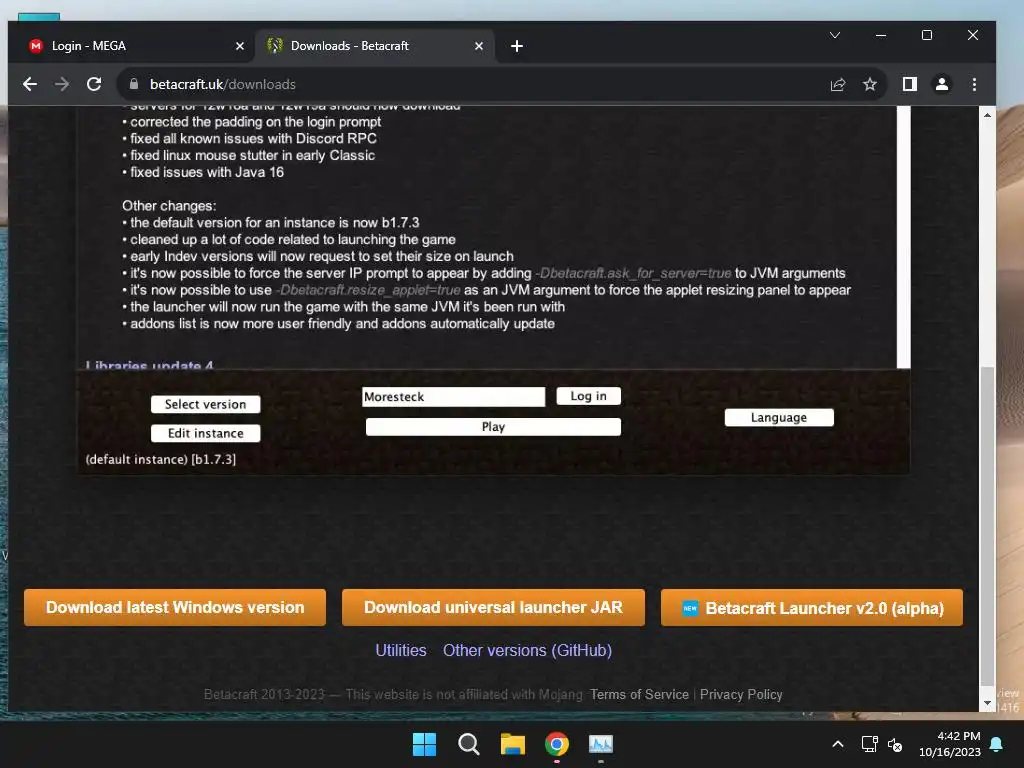Click the MEGA favicon on first tab
This screenshot has height=768, width=1024.
click(x=36, y=46)
